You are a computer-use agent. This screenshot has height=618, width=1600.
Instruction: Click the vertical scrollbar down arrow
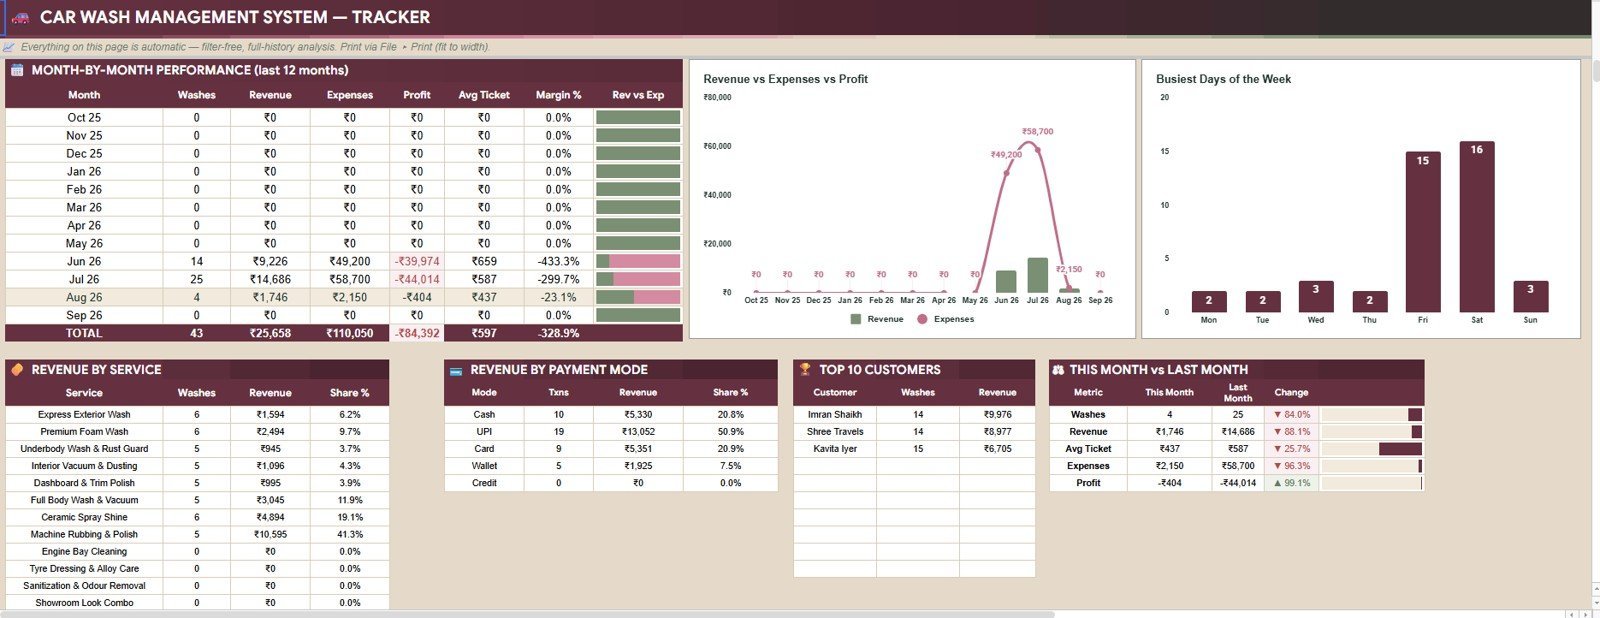[1595, 603]
